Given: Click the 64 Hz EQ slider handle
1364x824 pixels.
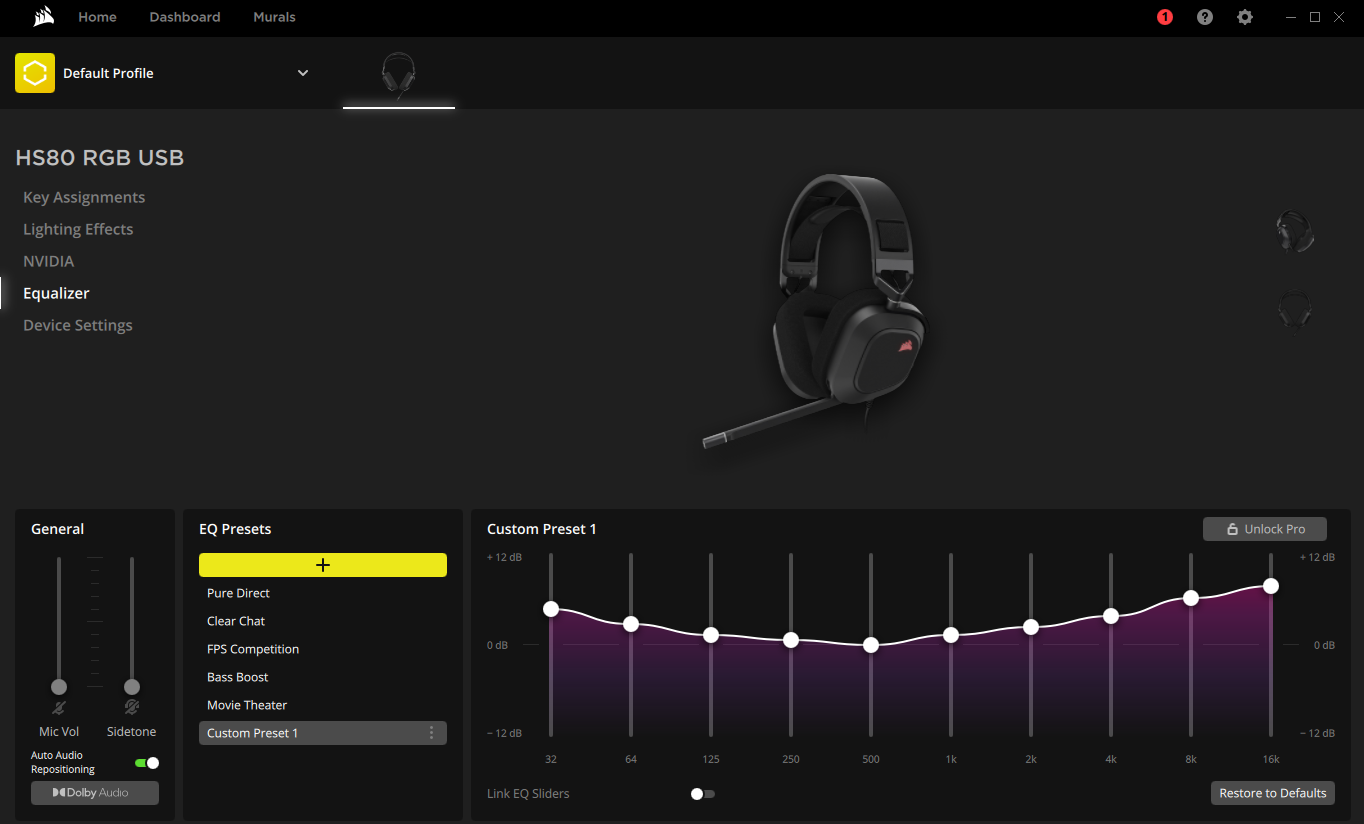Looking at the screenshot, I should 631,624.
